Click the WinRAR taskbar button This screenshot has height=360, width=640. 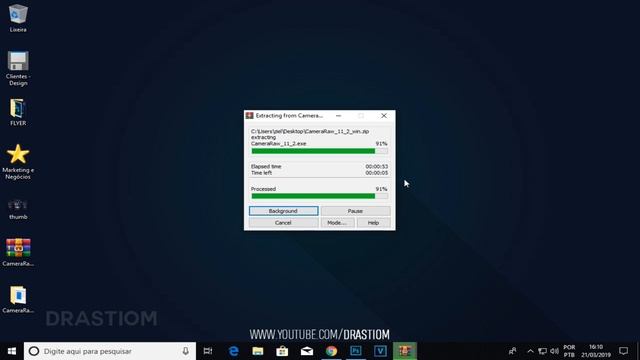click(x=405, y=351)
